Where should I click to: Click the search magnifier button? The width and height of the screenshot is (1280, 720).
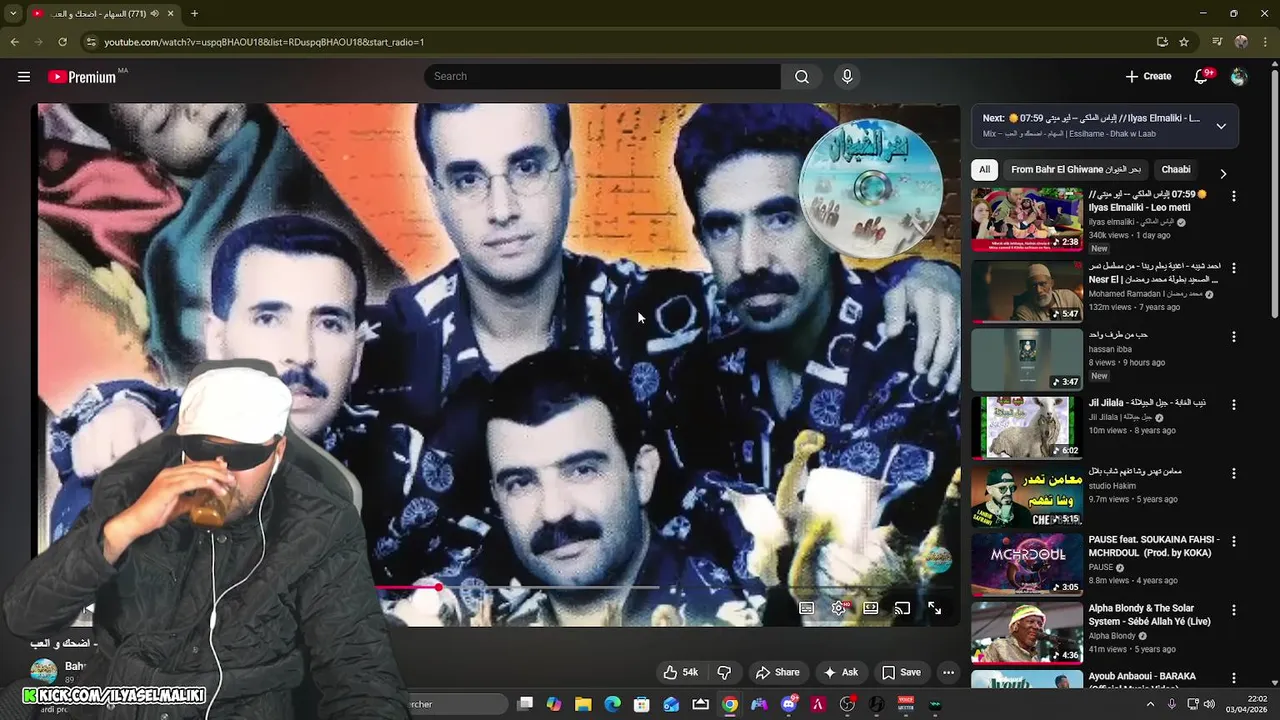click(x=802, y=76)
